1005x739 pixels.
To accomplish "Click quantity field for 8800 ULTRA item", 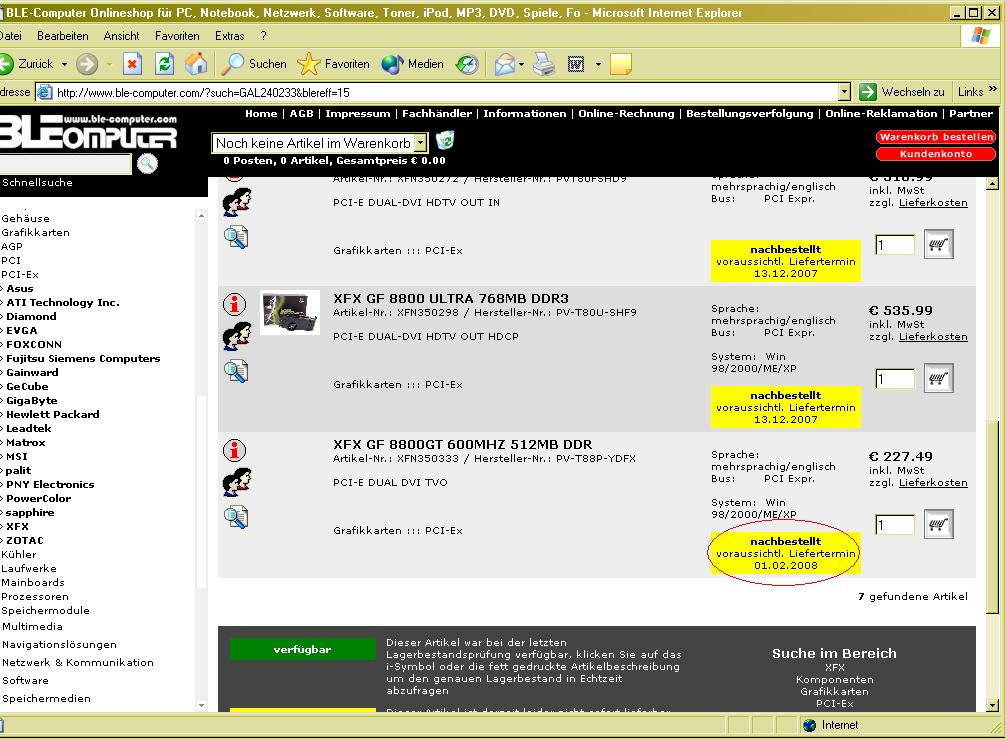I will click(895, 378).
